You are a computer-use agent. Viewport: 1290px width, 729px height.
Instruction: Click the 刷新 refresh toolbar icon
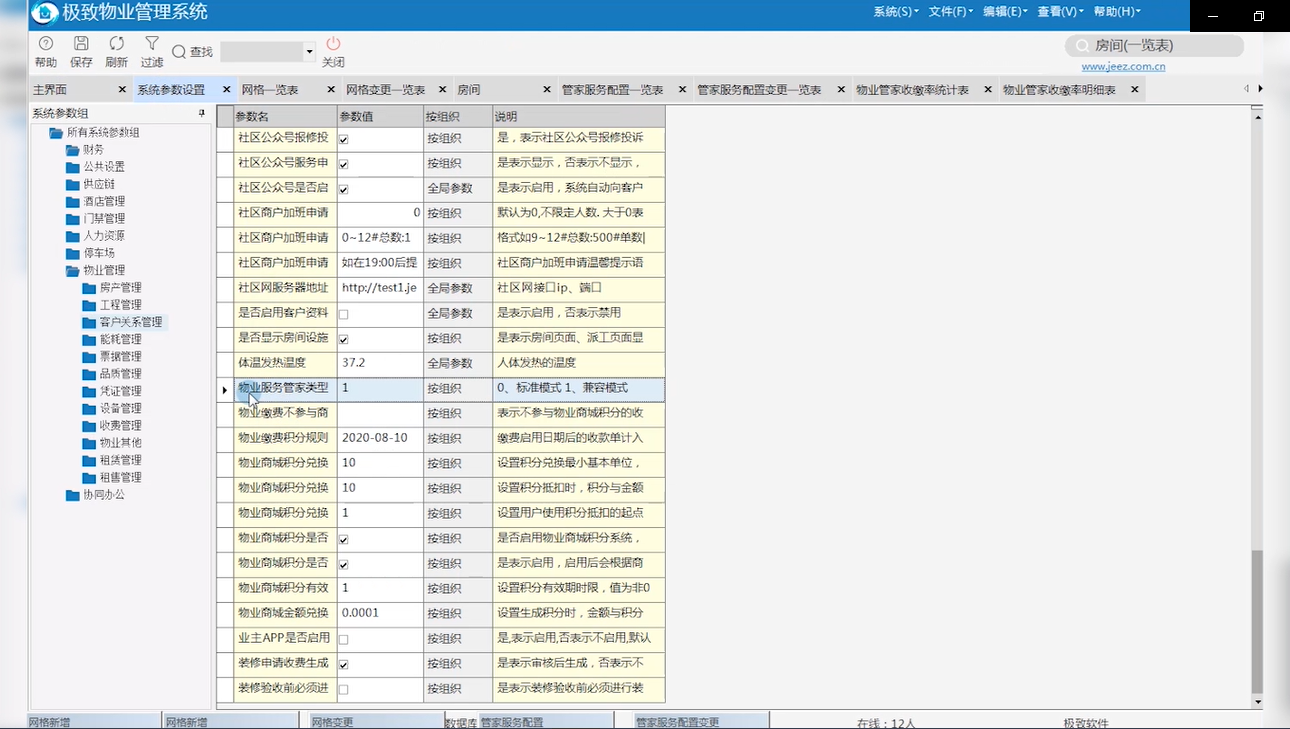pos(116,44)
